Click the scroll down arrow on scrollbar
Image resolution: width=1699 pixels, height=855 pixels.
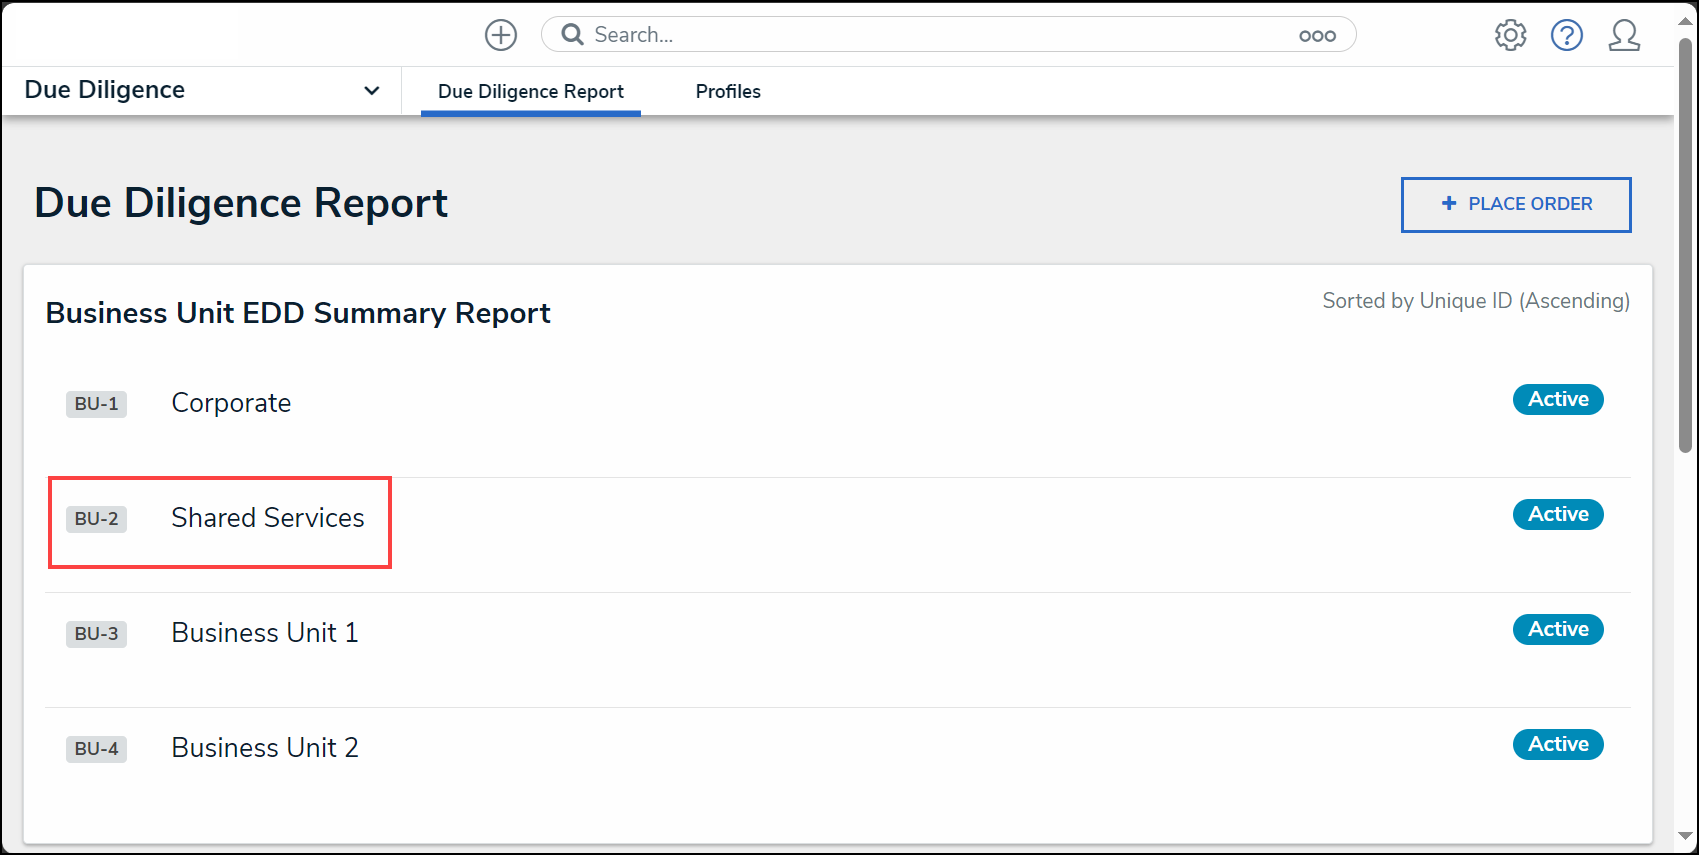click(x=1685, y=837)
